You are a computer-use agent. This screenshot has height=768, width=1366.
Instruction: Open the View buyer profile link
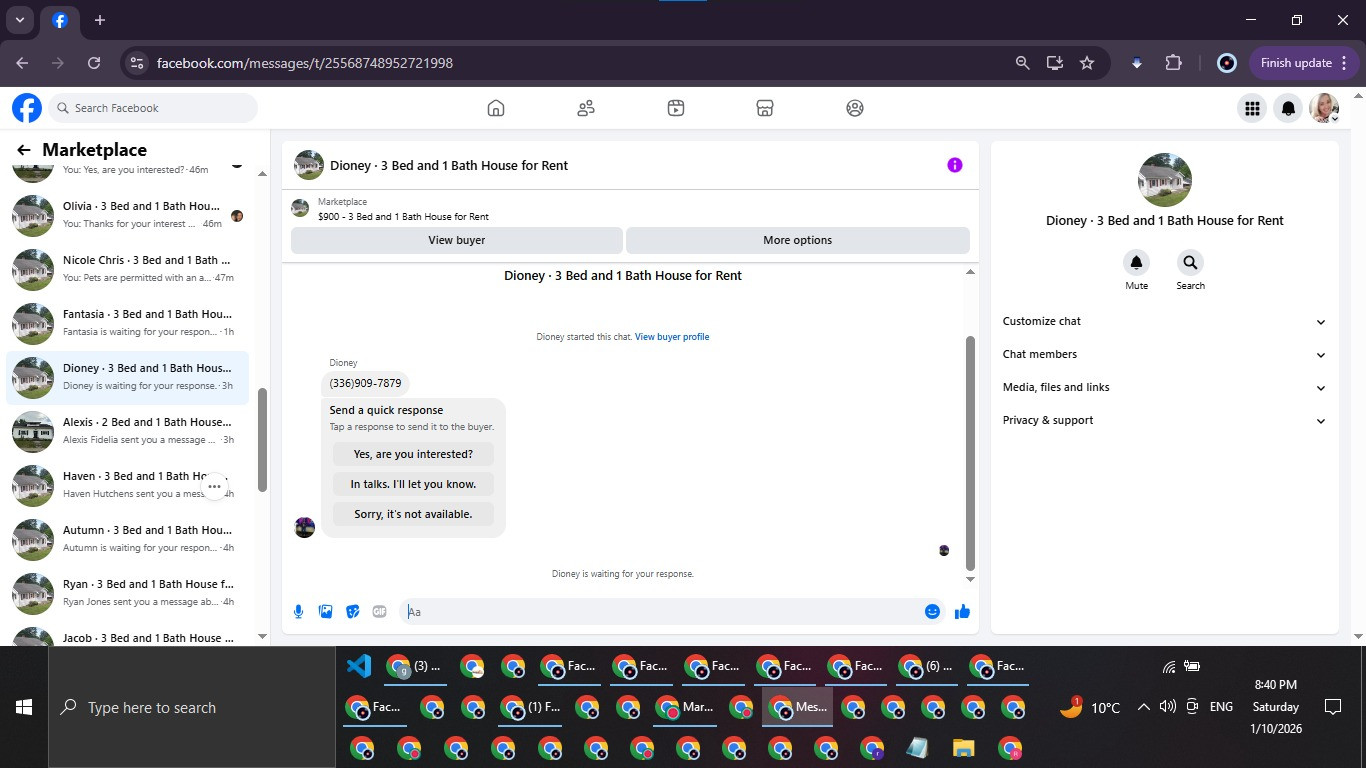[x=672, y=337]
